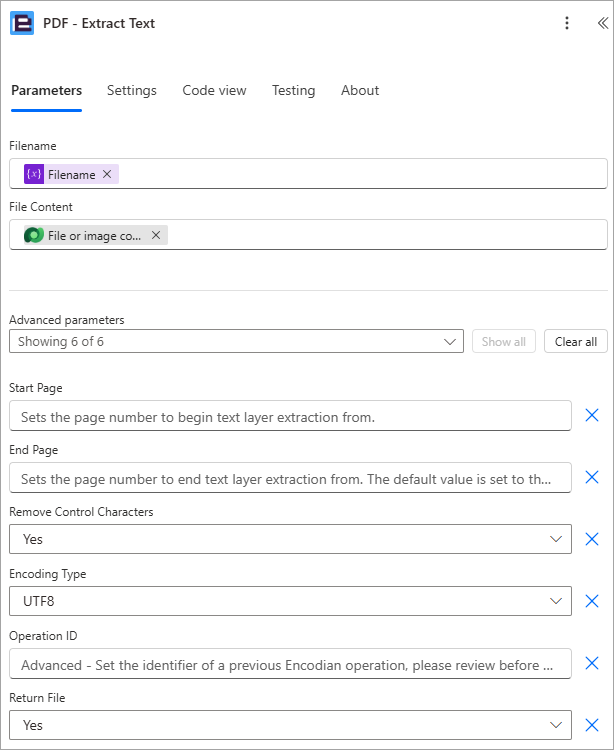Remove the Operation ID parameter
This screenshot has height=750, width=614.
pyautogui.click(x=592, y=663)
